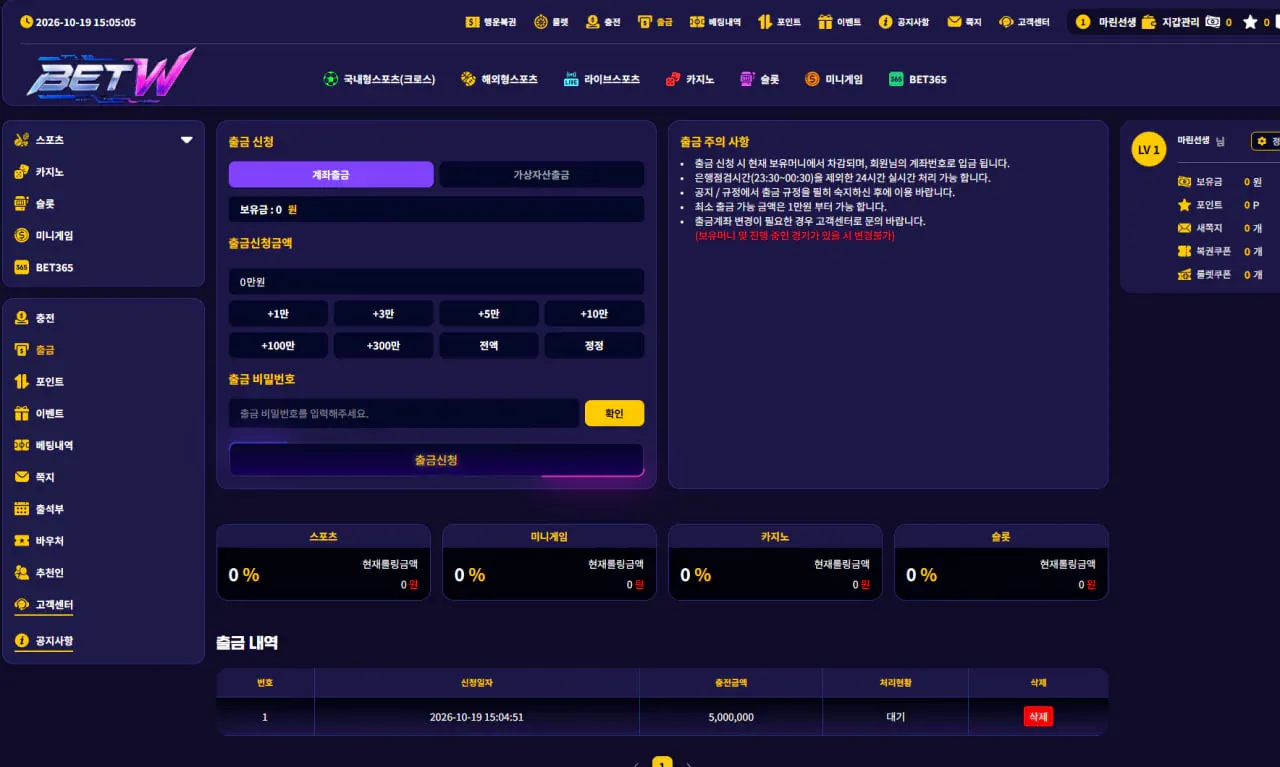Focus the 출금신청금액 amount field

click(436, 282)
